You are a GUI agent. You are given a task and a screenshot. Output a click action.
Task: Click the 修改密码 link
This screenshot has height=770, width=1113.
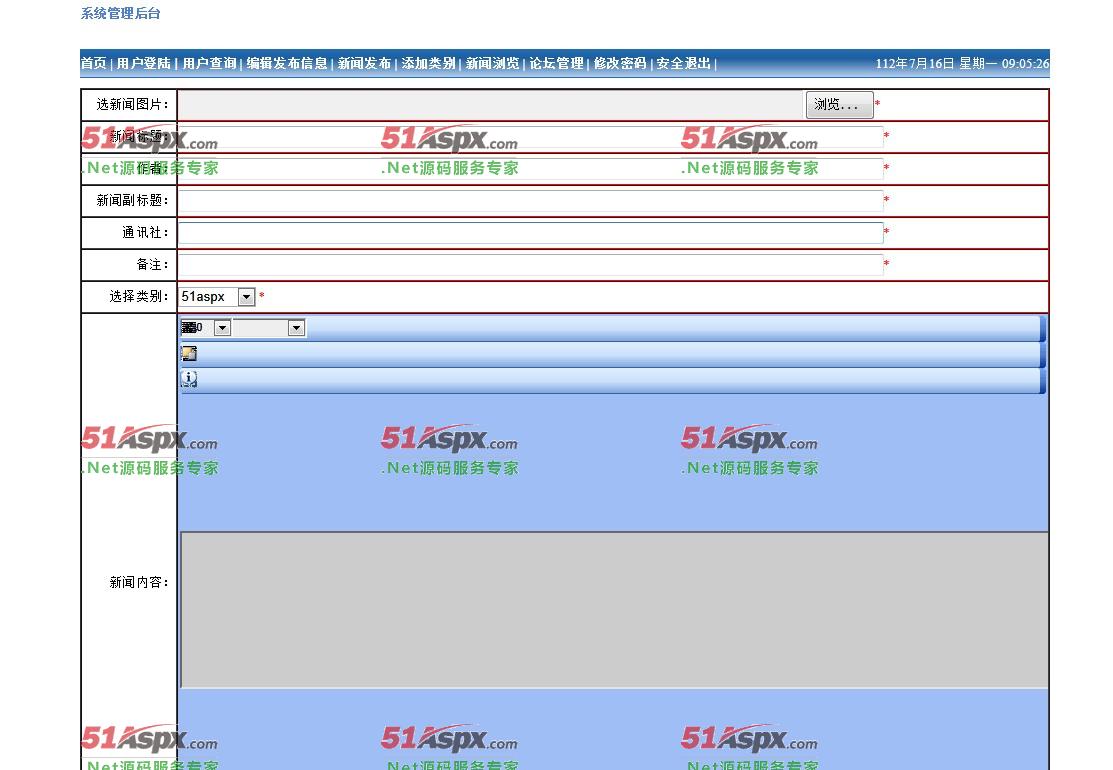(620, 63)
